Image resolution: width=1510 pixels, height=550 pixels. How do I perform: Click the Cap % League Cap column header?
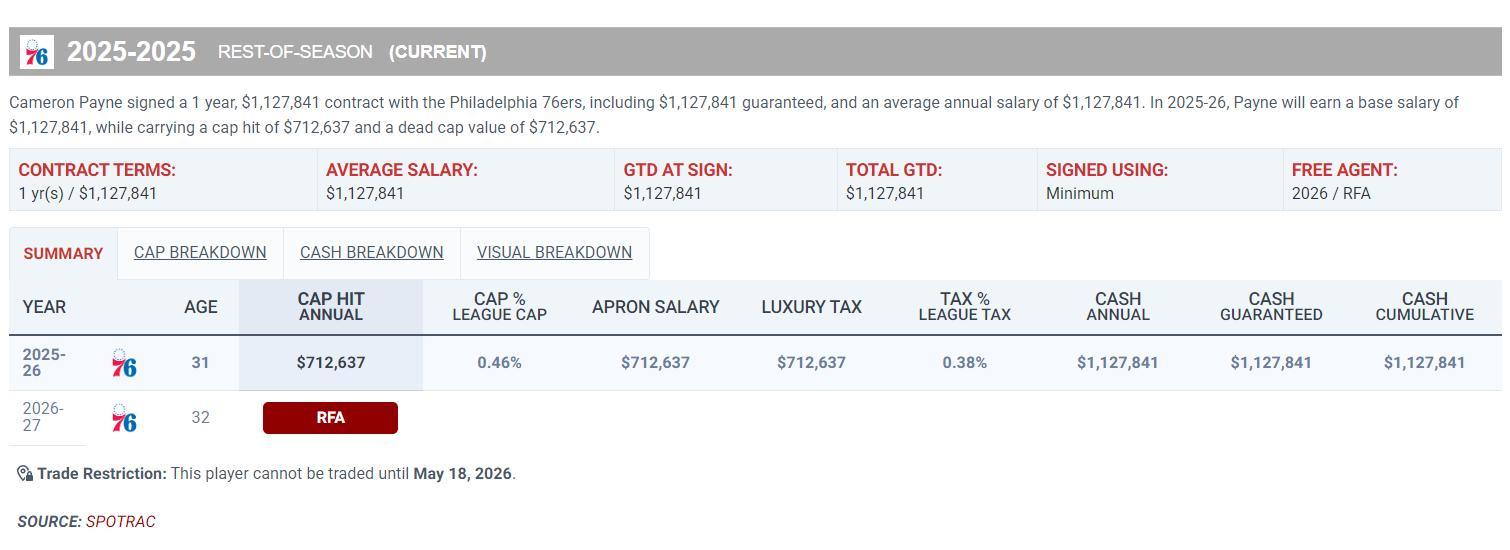pos(499,307)
